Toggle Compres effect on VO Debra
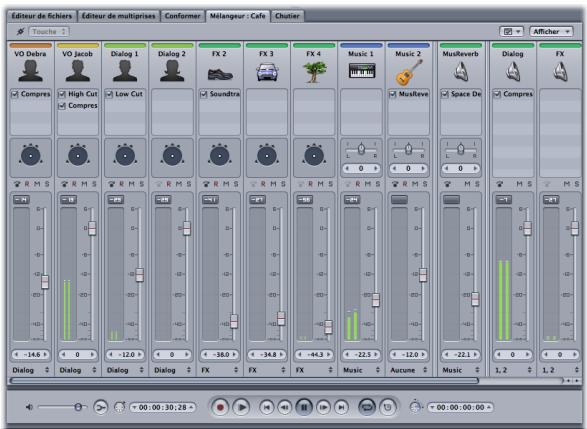Image resolution: width=587 pixels, height=429 pixels. (x=15, y=94)
